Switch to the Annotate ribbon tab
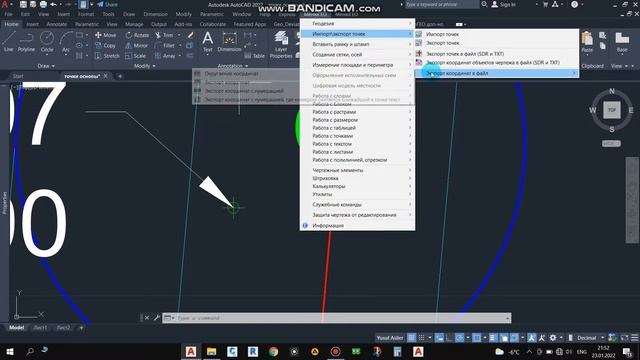This screenshot has width=640, height=360. coord(57,24)
